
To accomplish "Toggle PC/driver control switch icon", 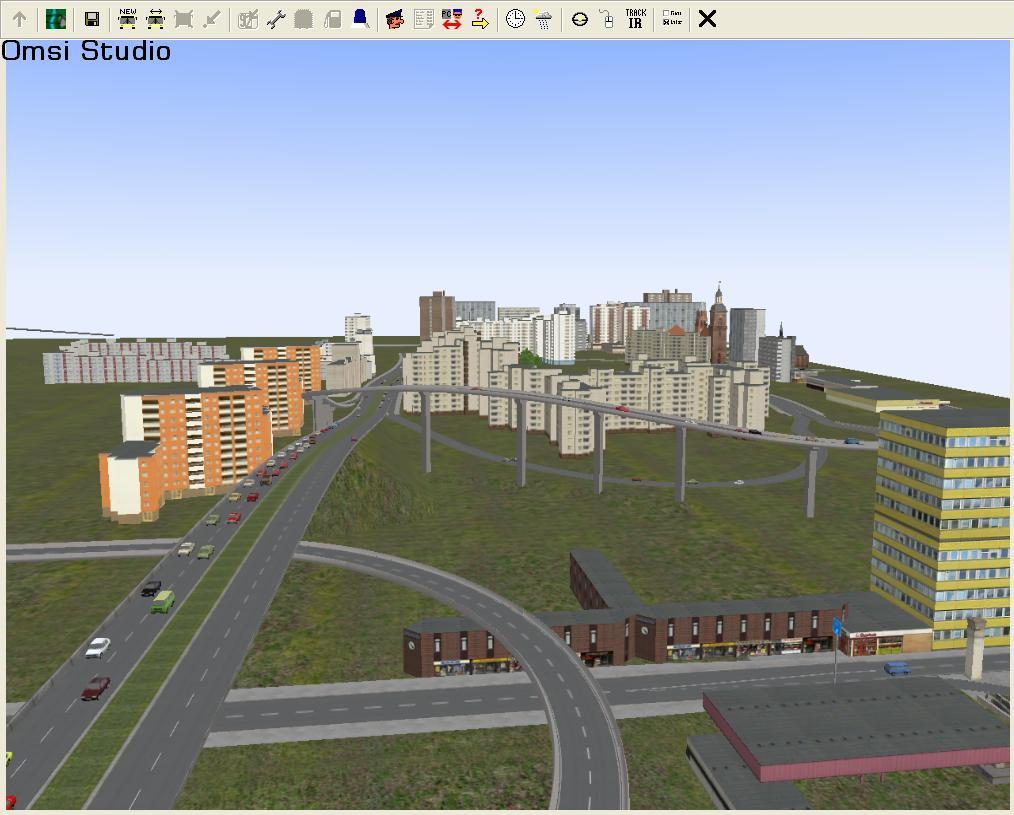I will coord(451,19).
